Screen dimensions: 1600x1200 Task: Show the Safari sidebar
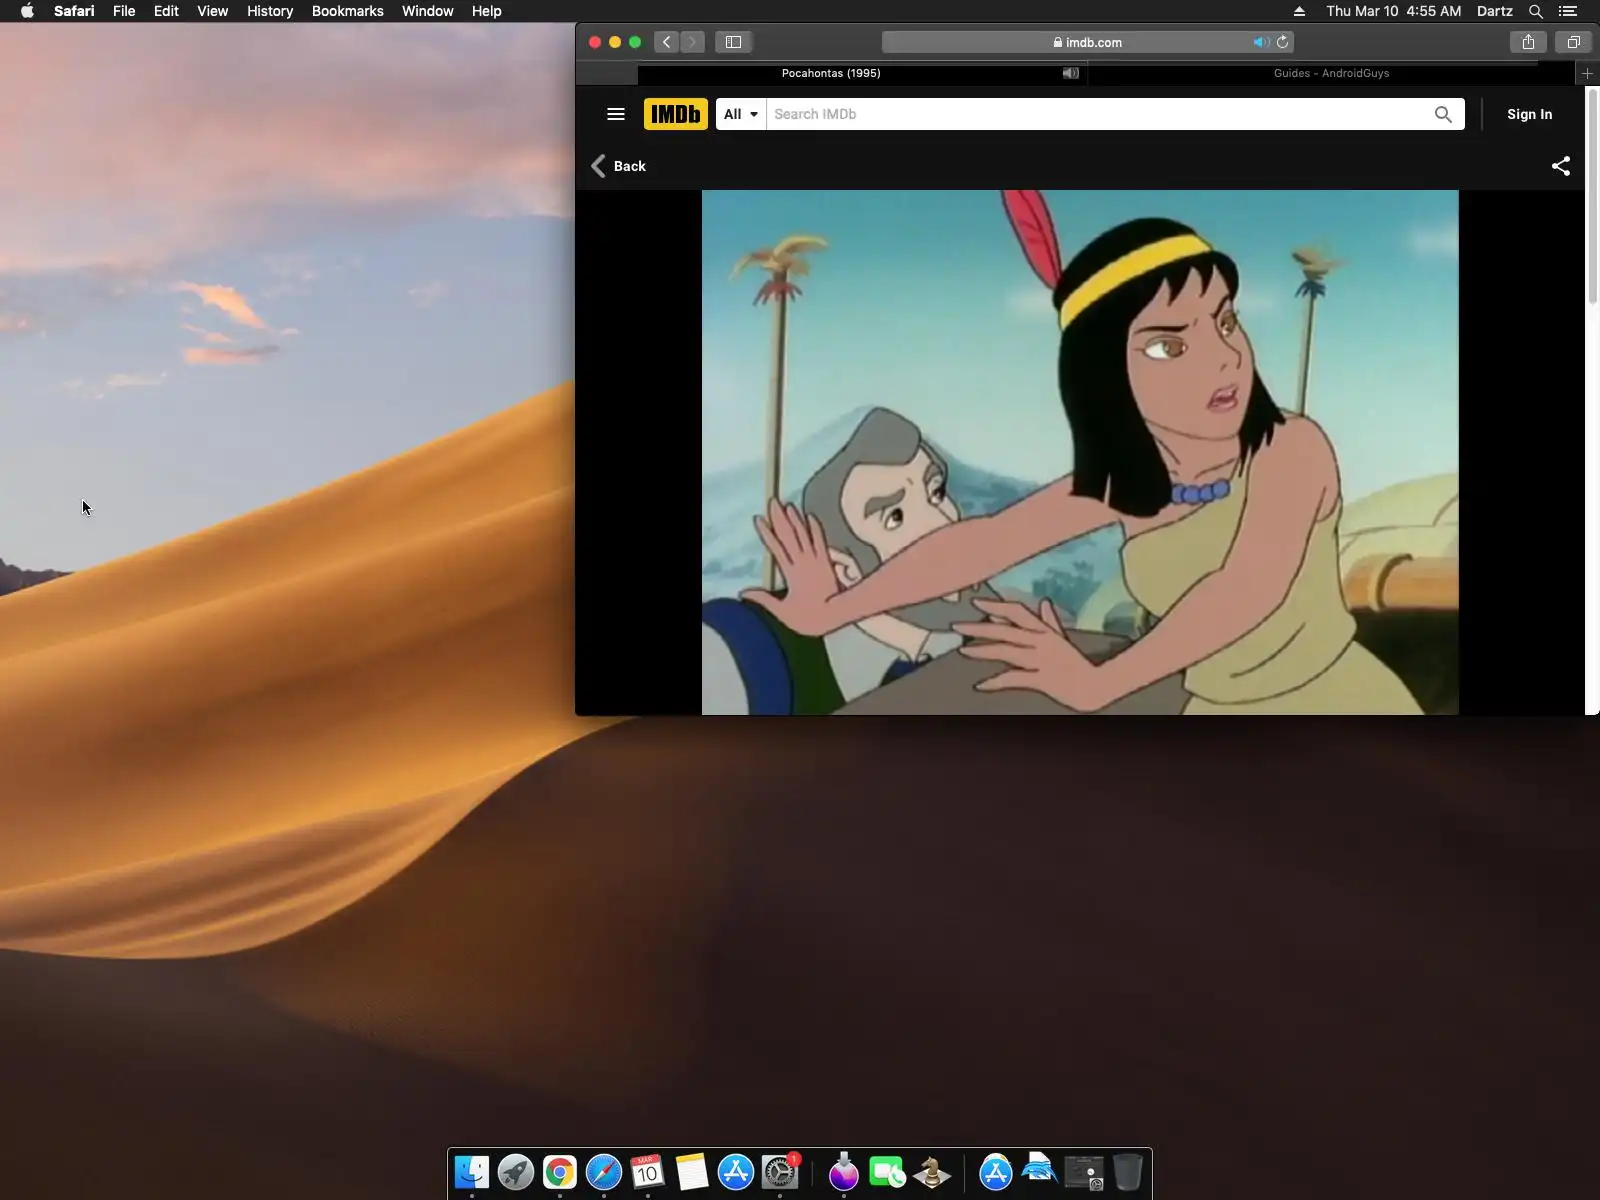(x=733, y=42)
